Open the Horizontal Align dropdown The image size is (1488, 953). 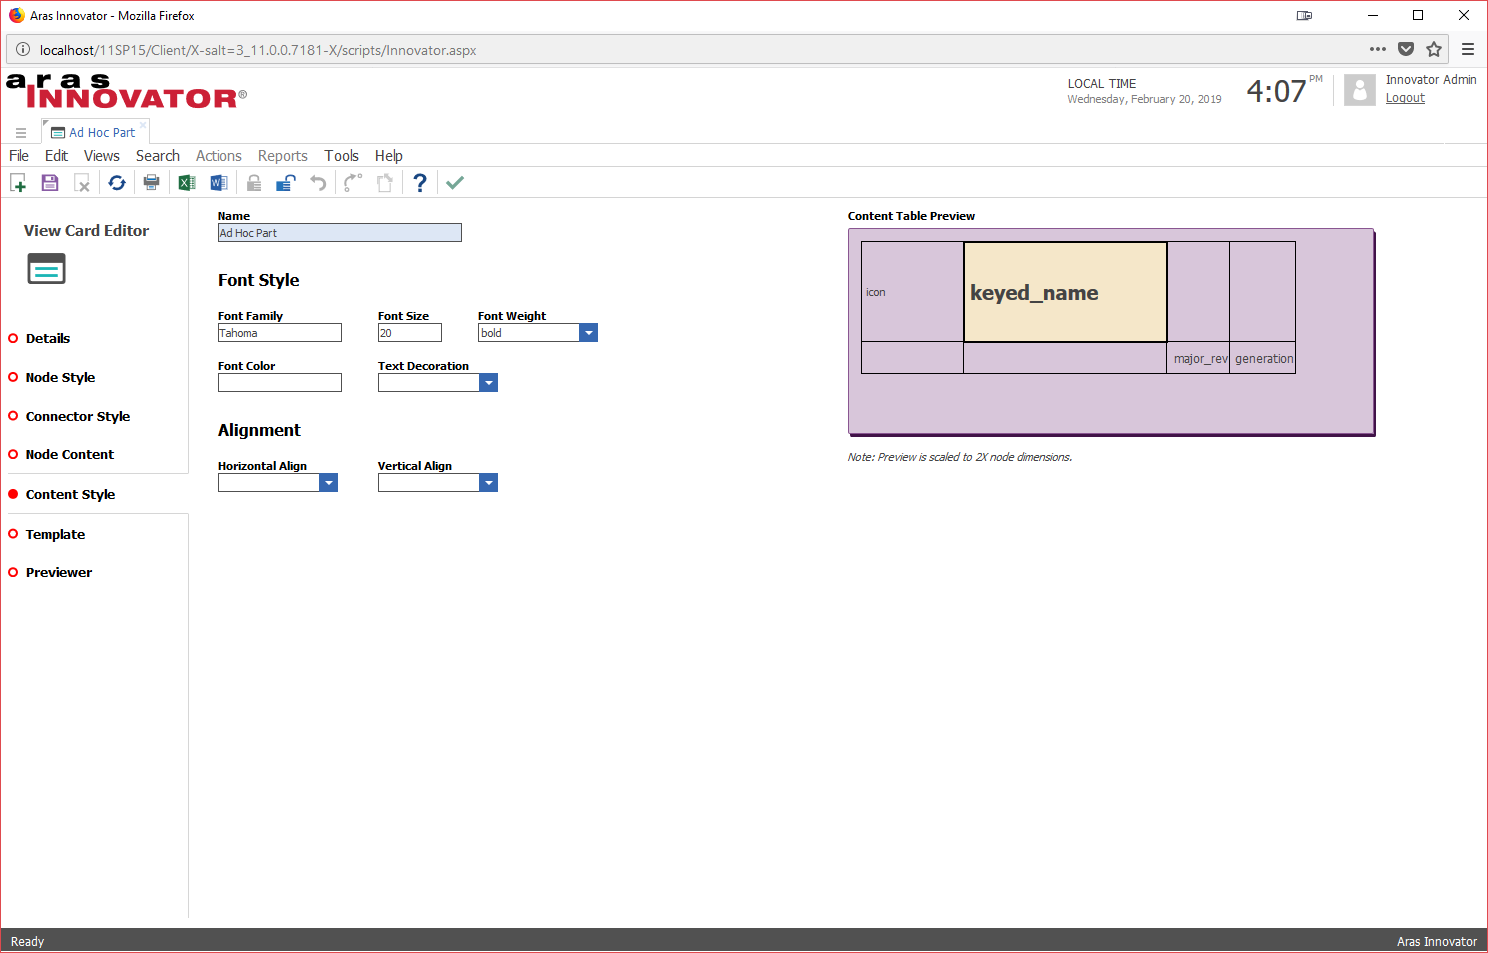[329, 483]
